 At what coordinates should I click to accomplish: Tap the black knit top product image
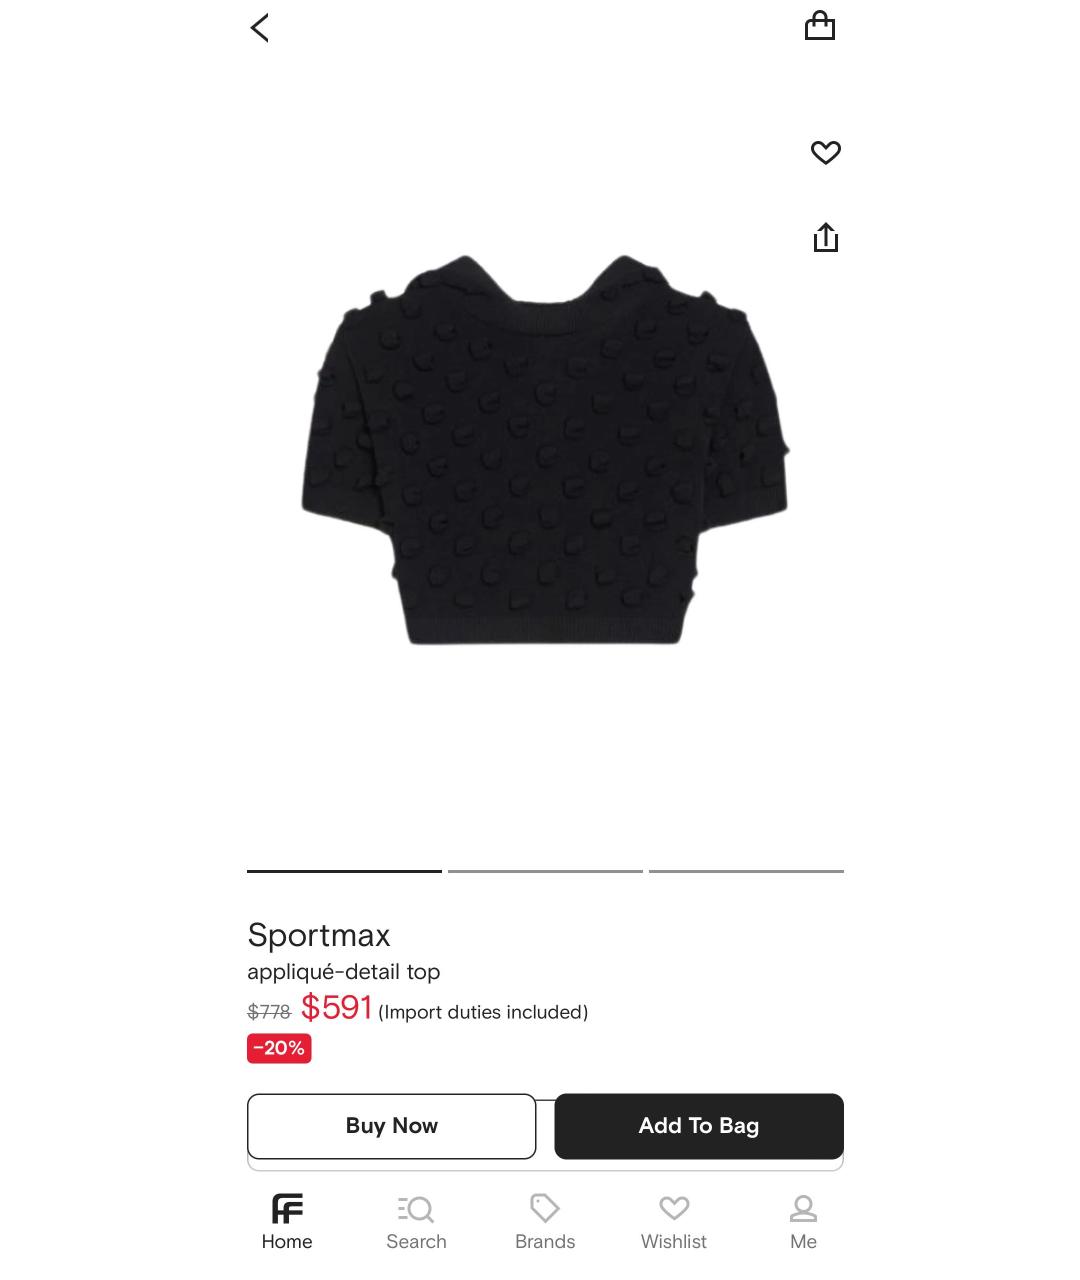[x=545, y=450]
